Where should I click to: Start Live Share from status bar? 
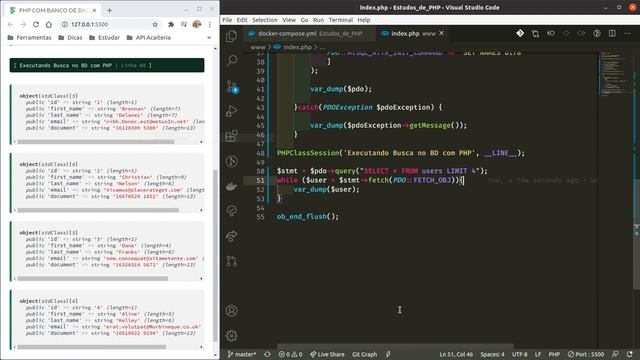[327, 354]
